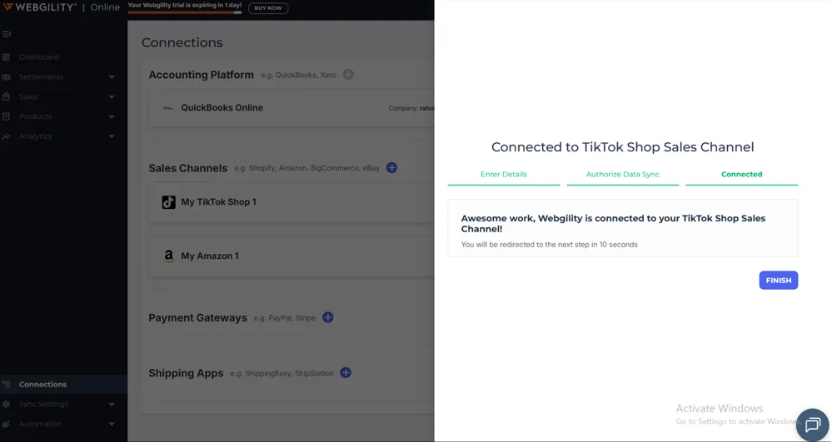
Task: Click the Products sidebar icon
Action: click(x=6, y=116)
